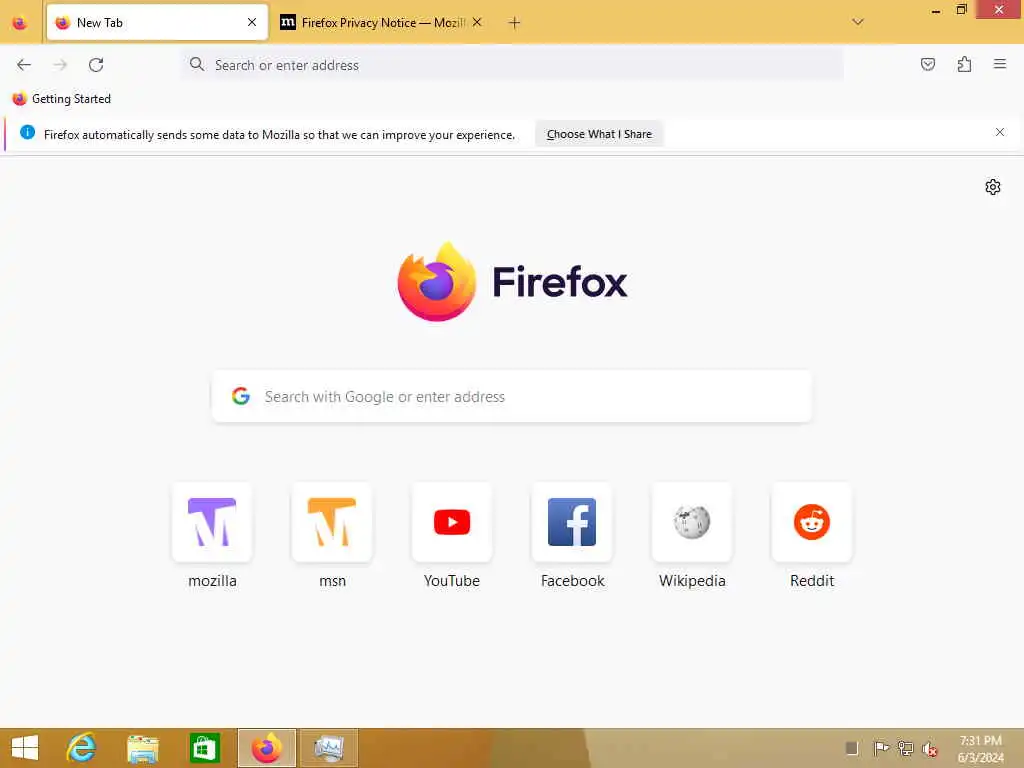Click the taskbar clock showing 7:31 PM

tap(980, 748)
